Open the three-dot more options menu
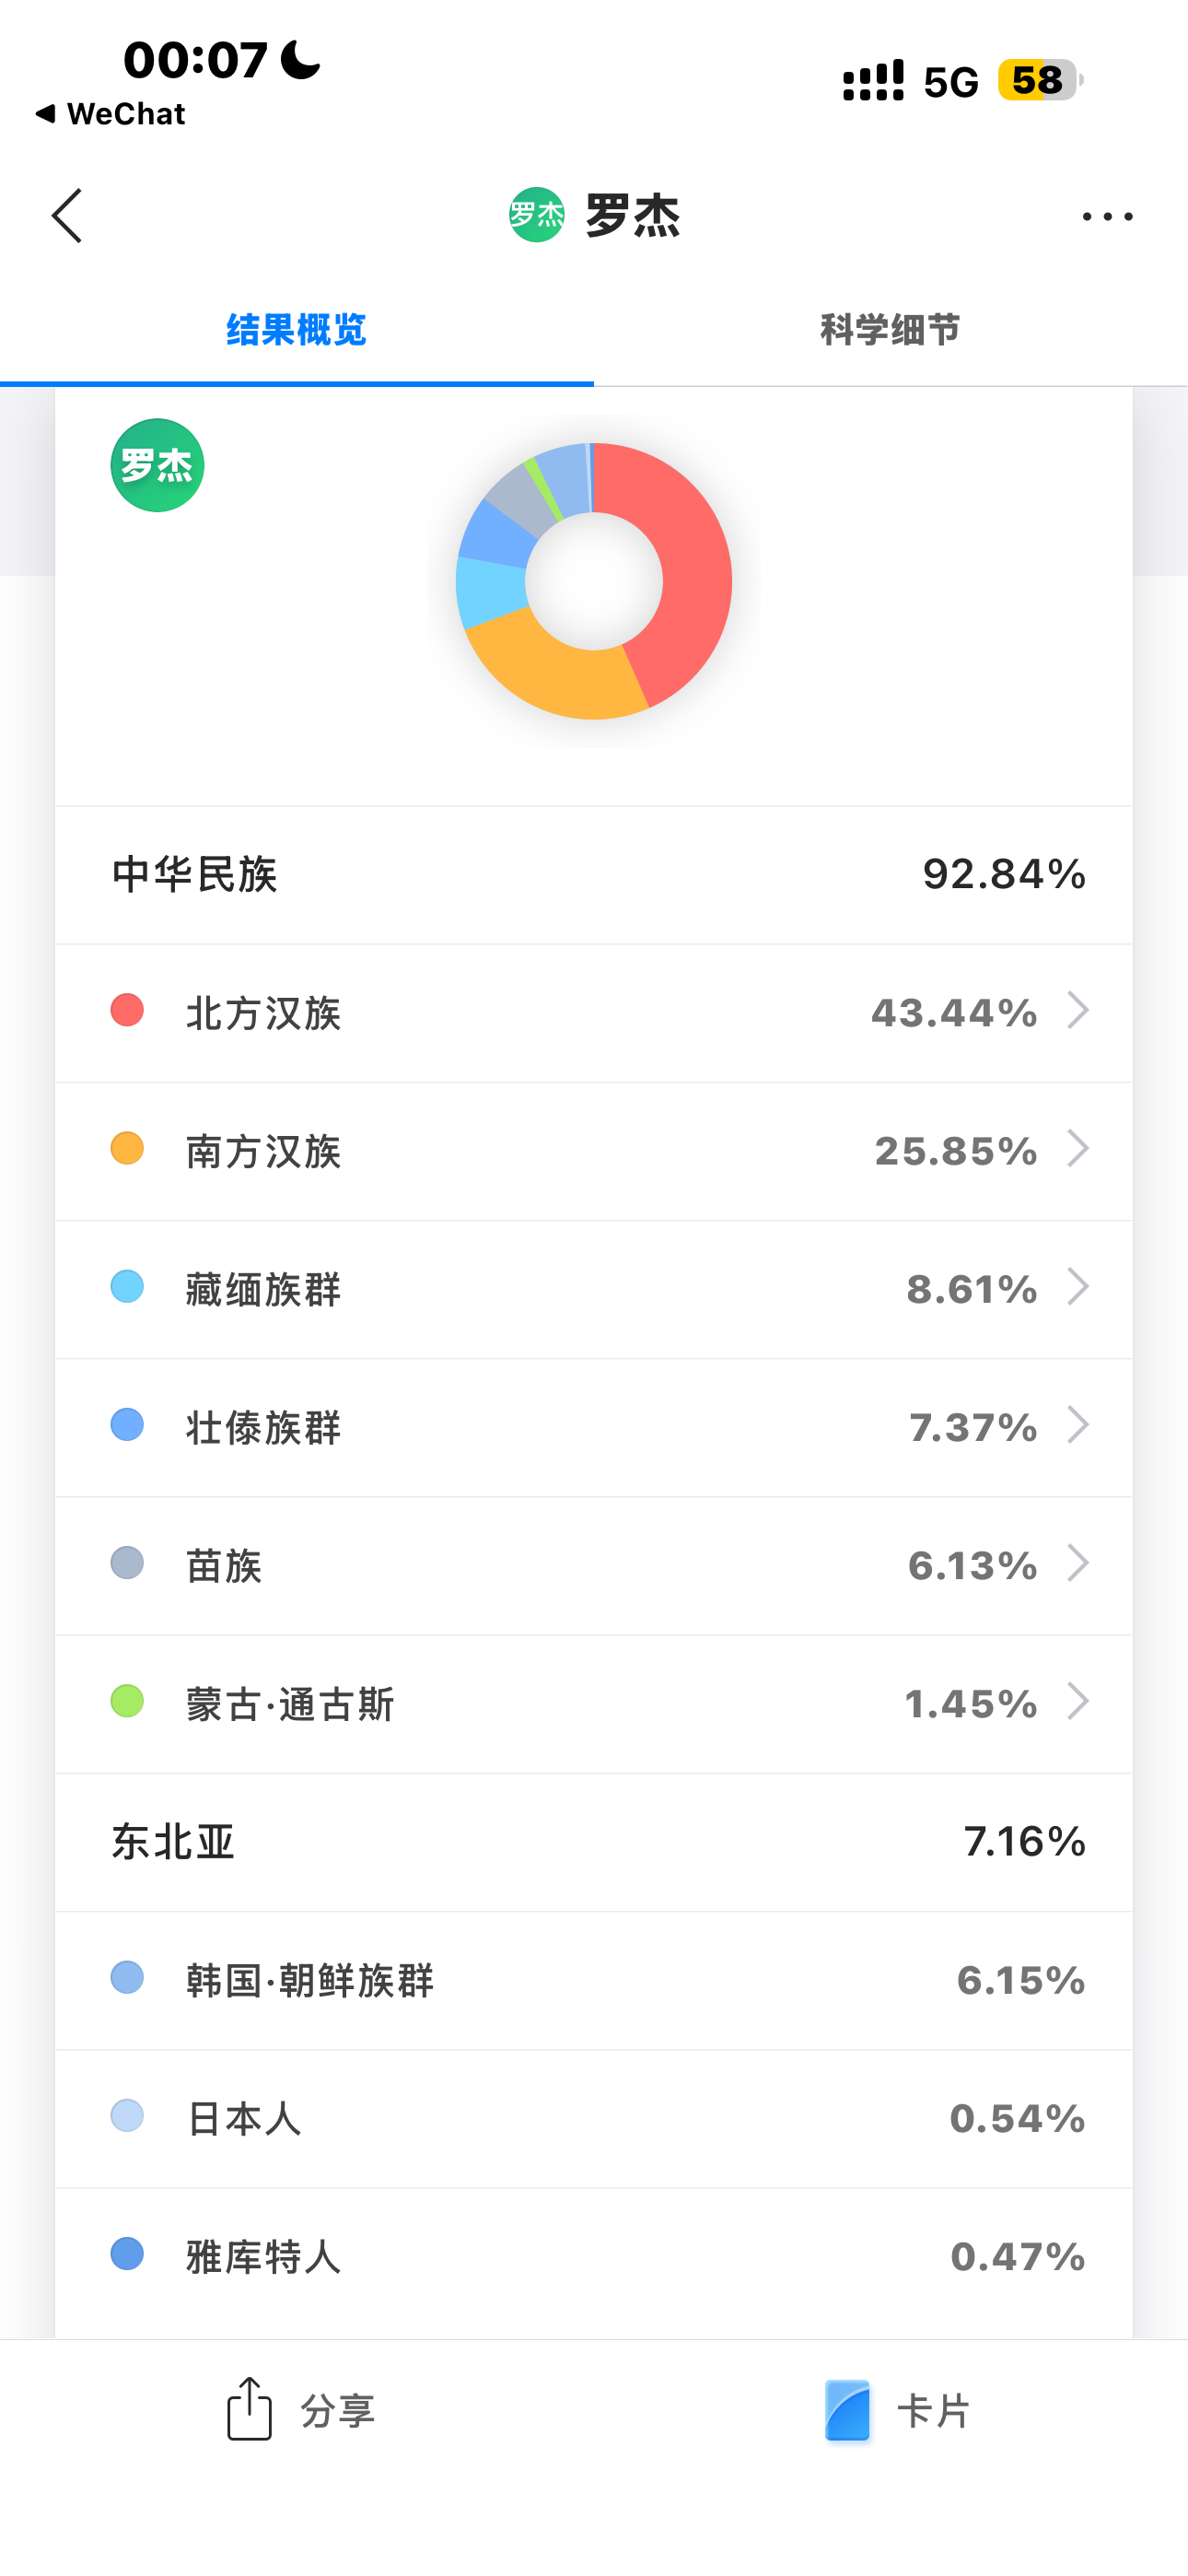This screenshot has width=1188, height=2576. (x=1107, y=216)
